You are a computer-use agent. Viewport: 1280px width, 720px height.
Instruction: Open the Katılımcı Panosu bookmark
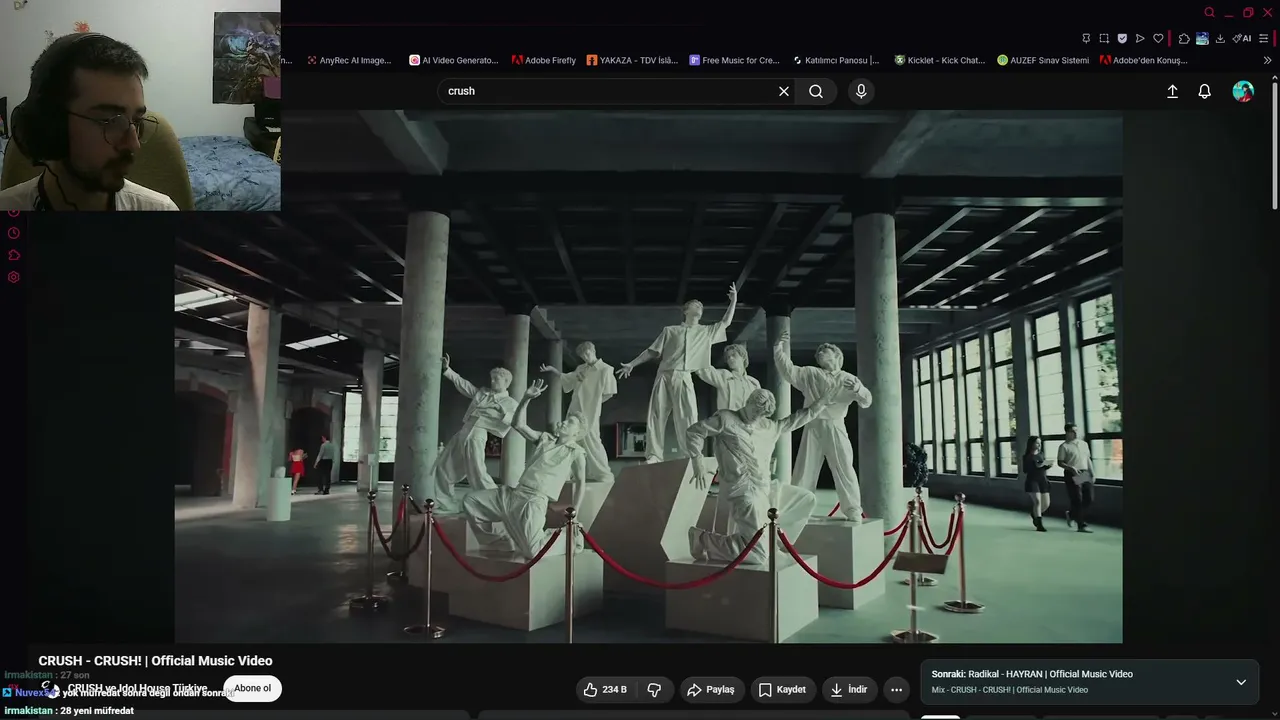[836, 60]
